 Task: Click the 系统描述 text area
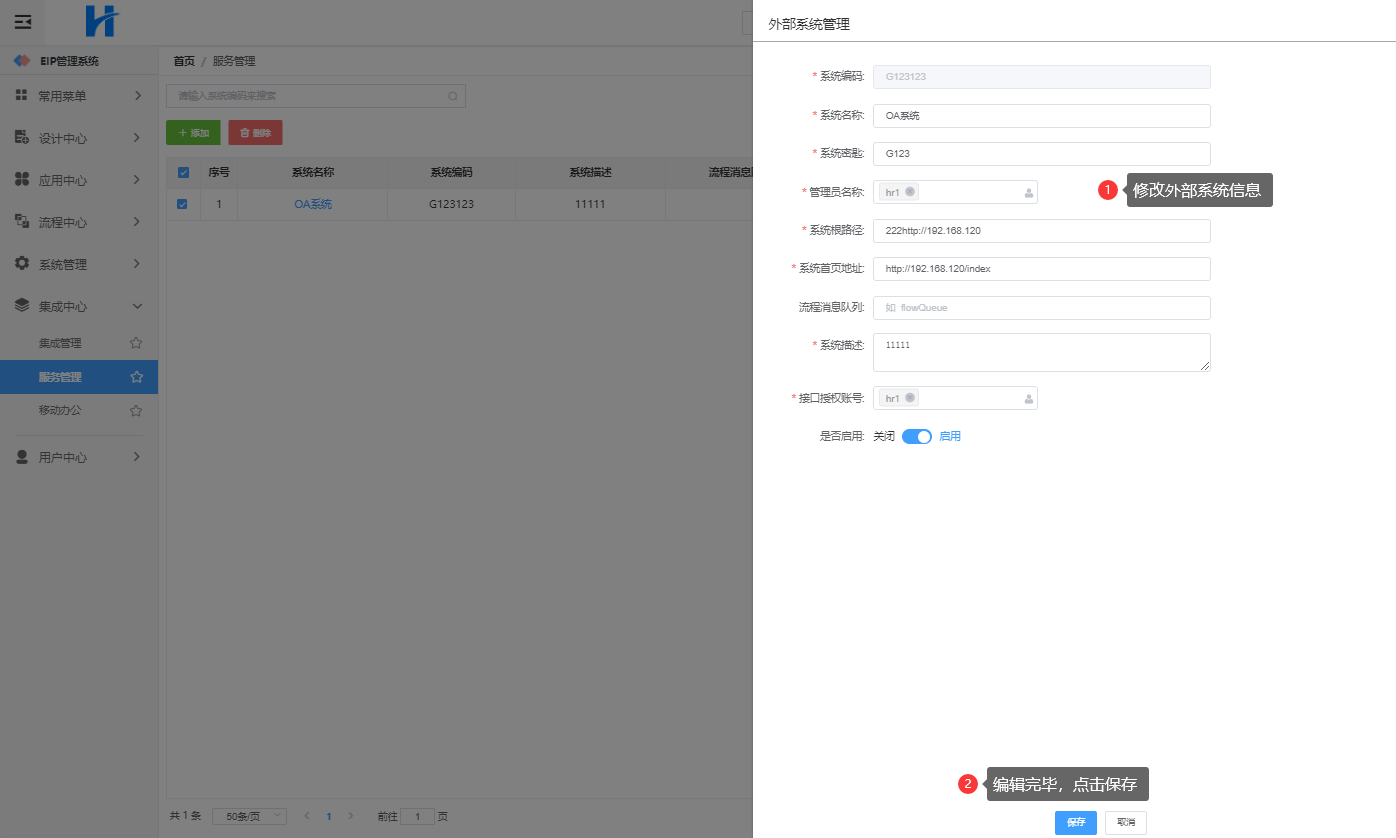click(x=1041, y=352)
